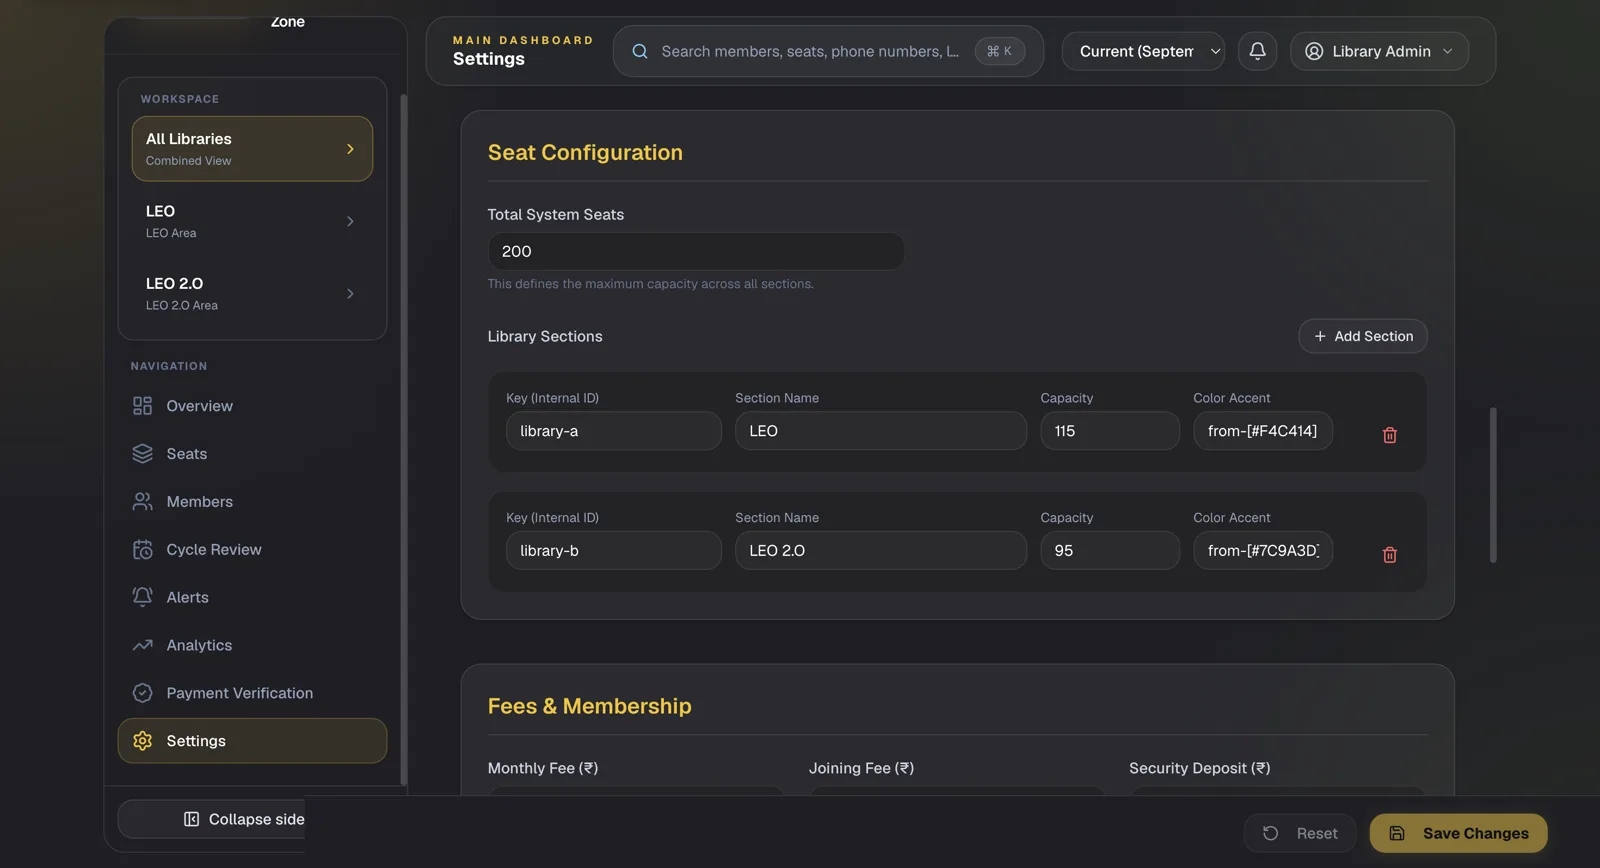1600x868 pixels.
Task: Open the Members navigation item
Action: pos(252,502)
